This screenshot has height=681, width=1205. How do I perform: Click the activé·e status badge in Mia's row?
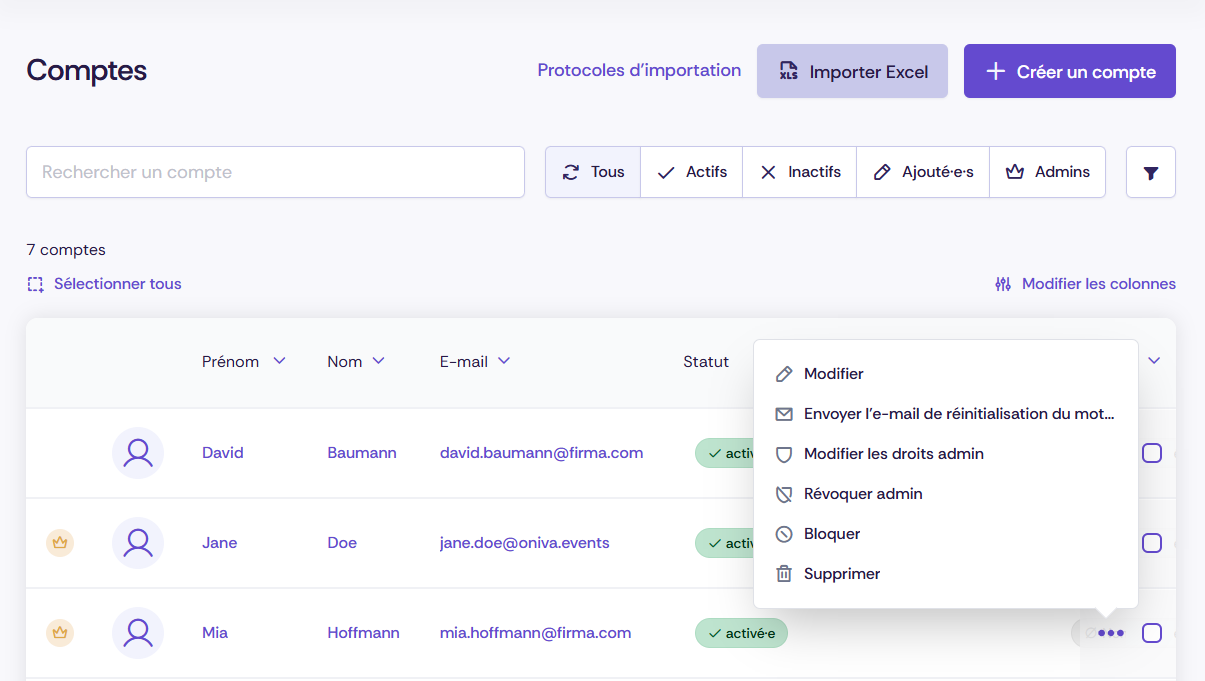[741, 633]
